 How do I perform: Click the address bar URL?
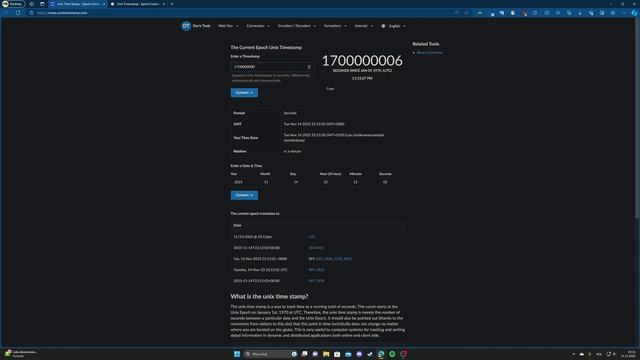click(x=62, y=13)
